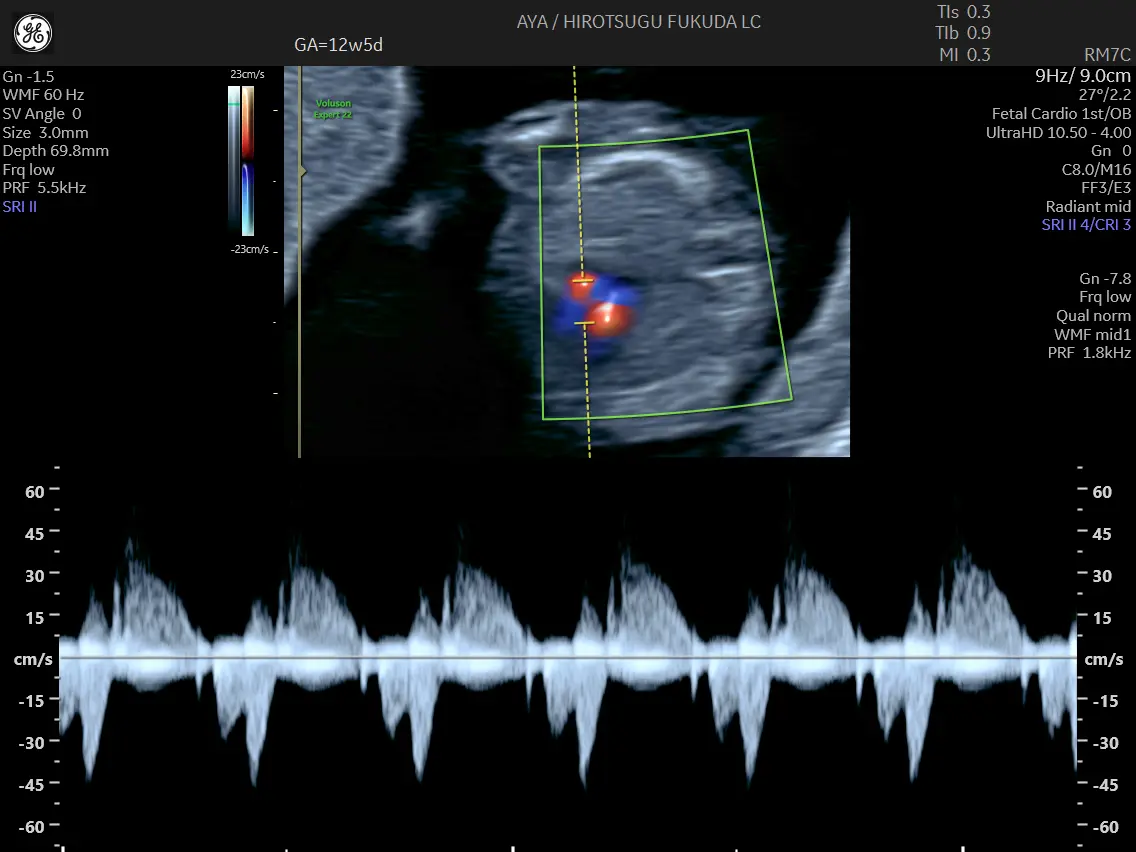Select the patient name AYA / HIROTSUGU FUKUDA LC
Screen dimensions: 1136x852
[x=638, y=22]
